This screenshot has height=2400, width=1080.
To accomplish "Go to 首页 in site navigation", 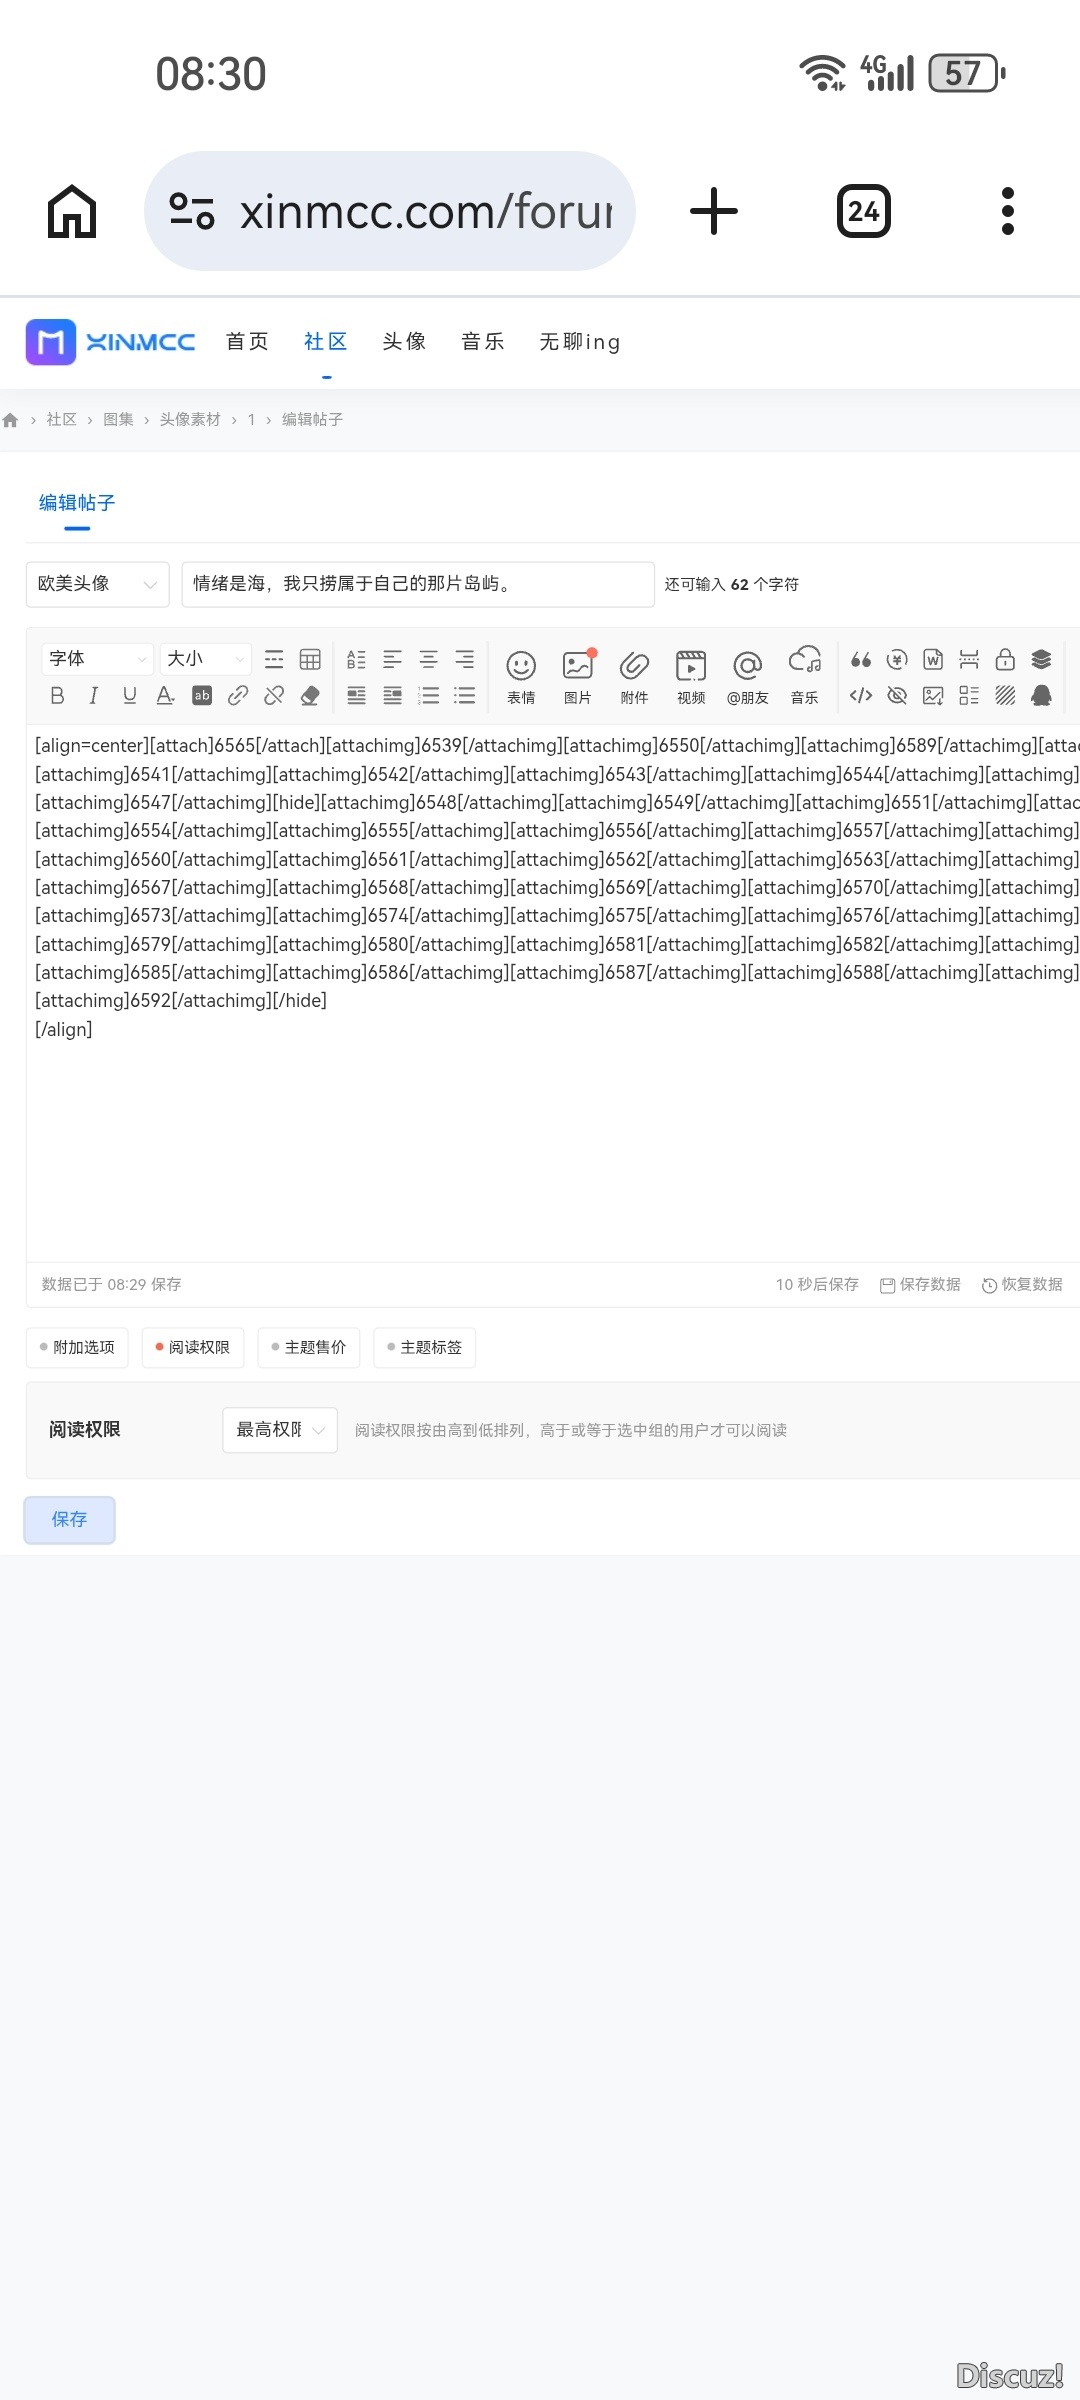I will click(x=247, y=342).
